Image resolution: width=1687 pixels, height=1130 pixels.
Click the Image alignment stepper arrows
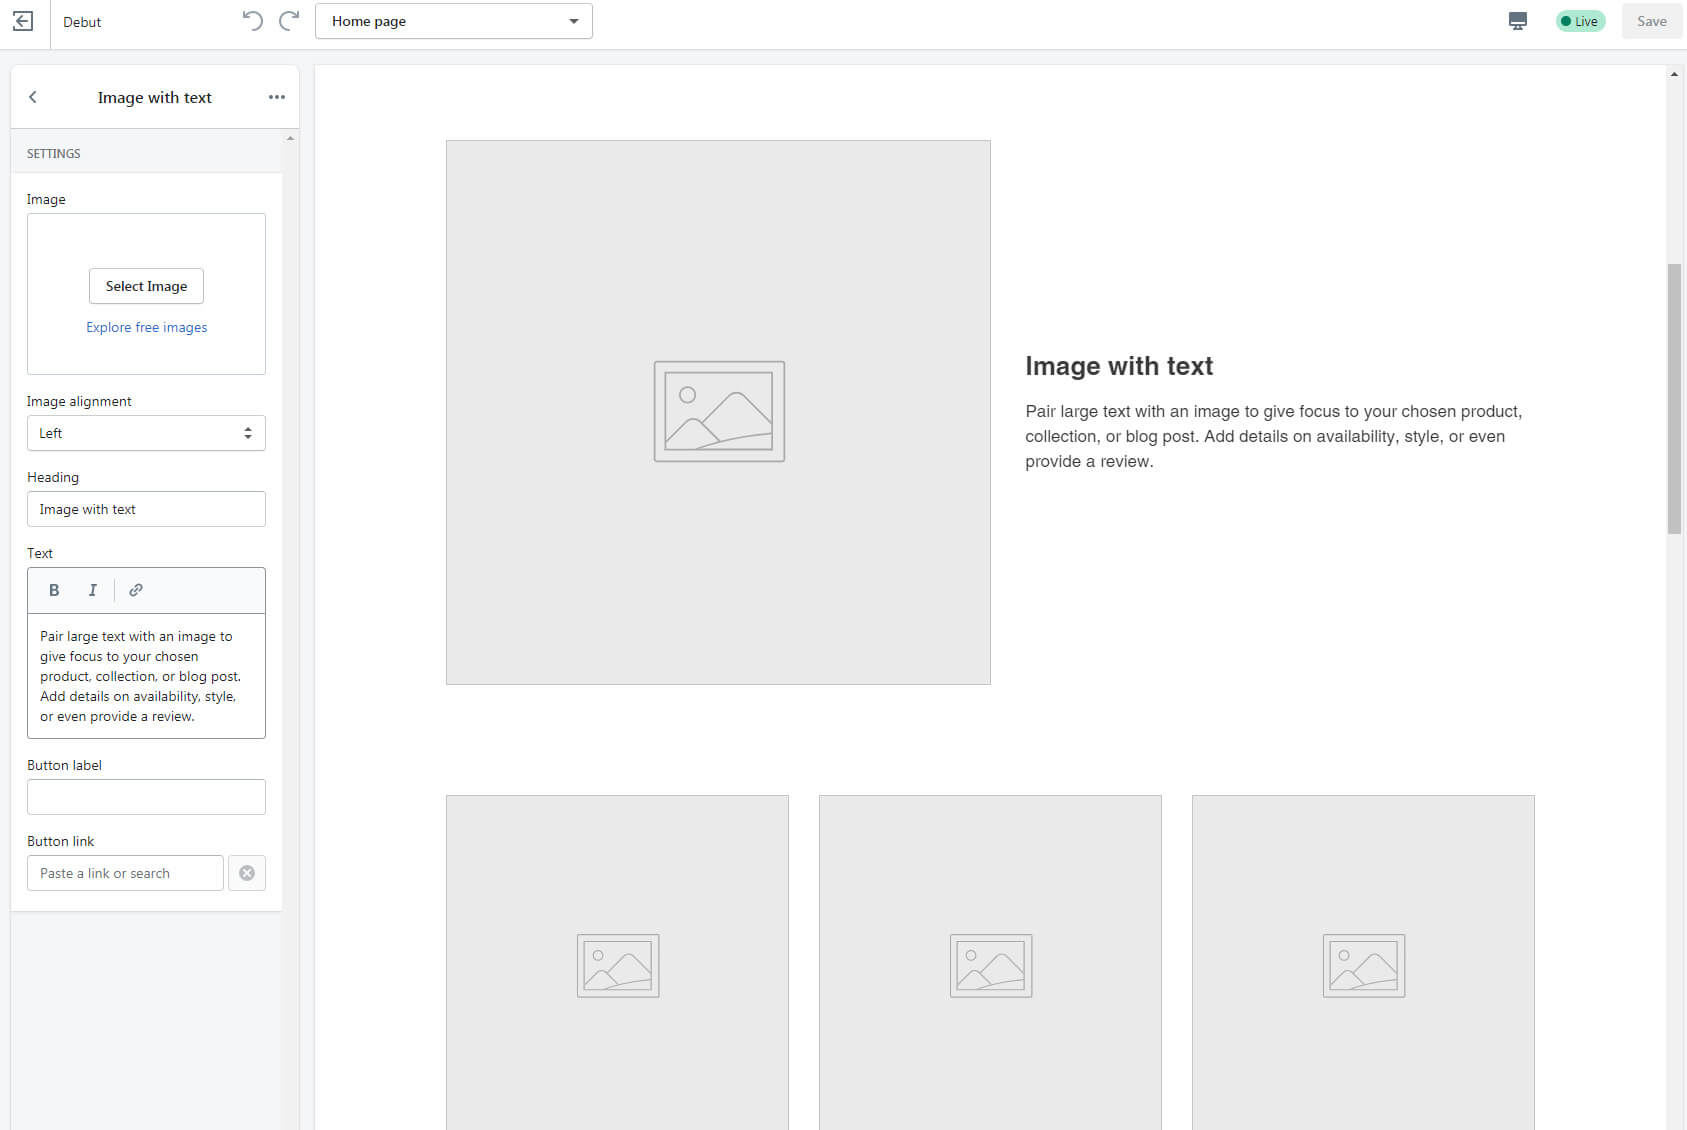click(248, 433)
